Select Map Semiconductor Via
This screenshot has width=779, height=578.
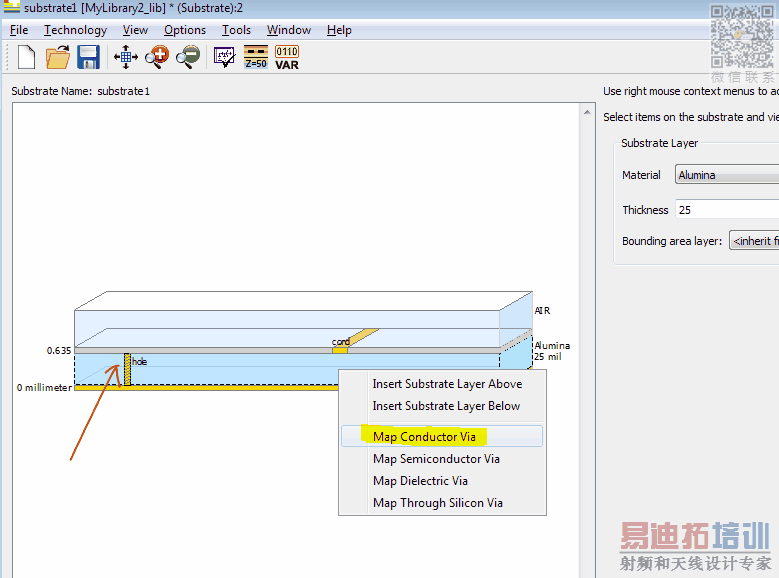pyautogui.click(x=442, y=459)
